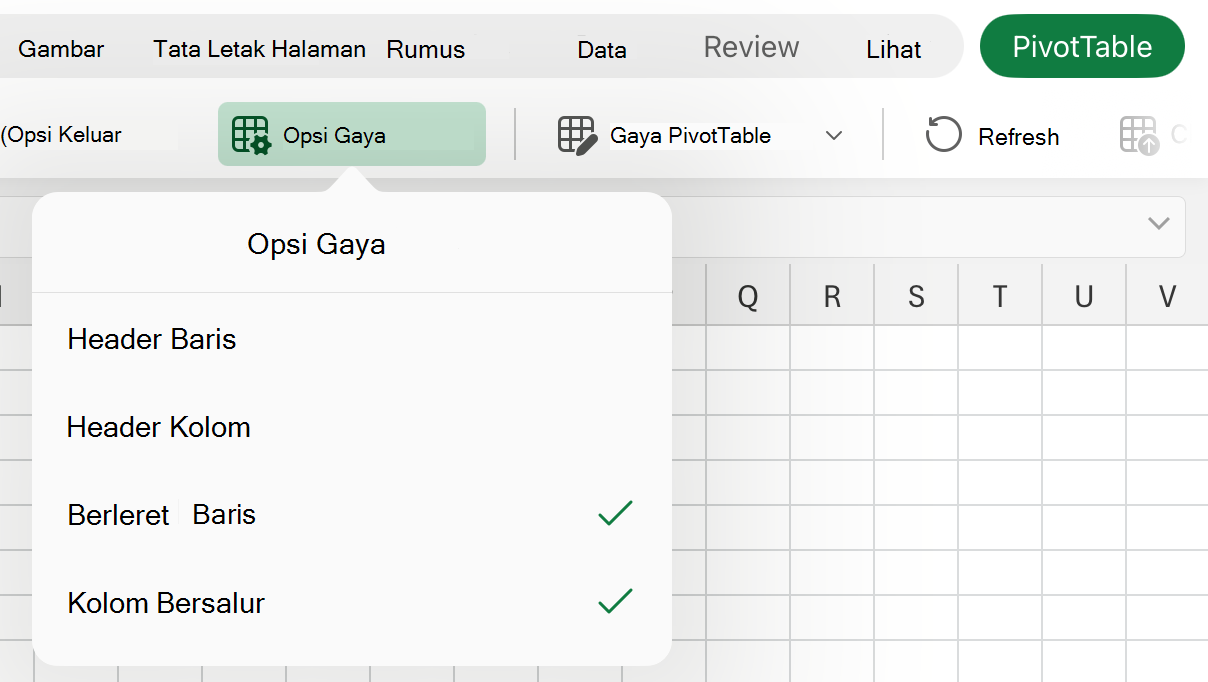Image resolution: width=1208 pixels, height=682 pixels.
Task: Click the dimmed table icon right of Refresh
Action: click(x=1139, y=135)
